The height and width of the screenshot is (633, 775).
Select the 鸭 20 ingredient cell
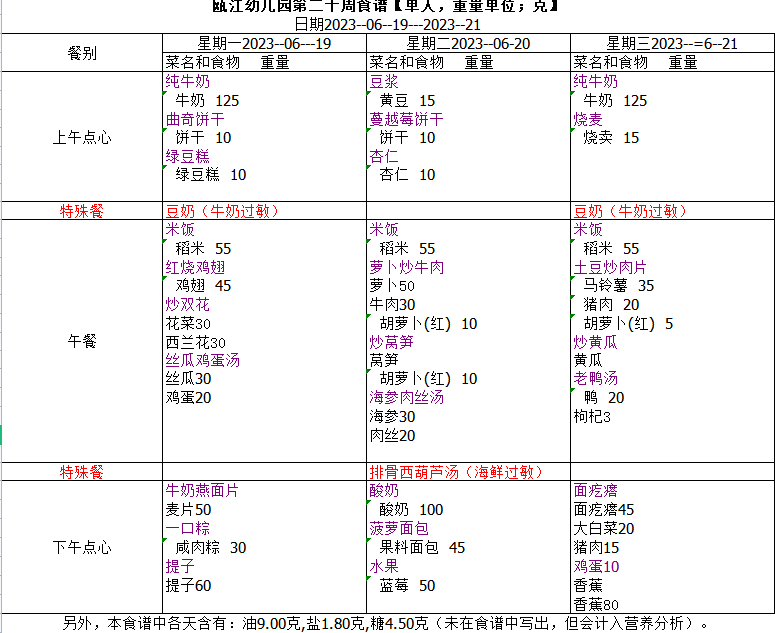603,397
